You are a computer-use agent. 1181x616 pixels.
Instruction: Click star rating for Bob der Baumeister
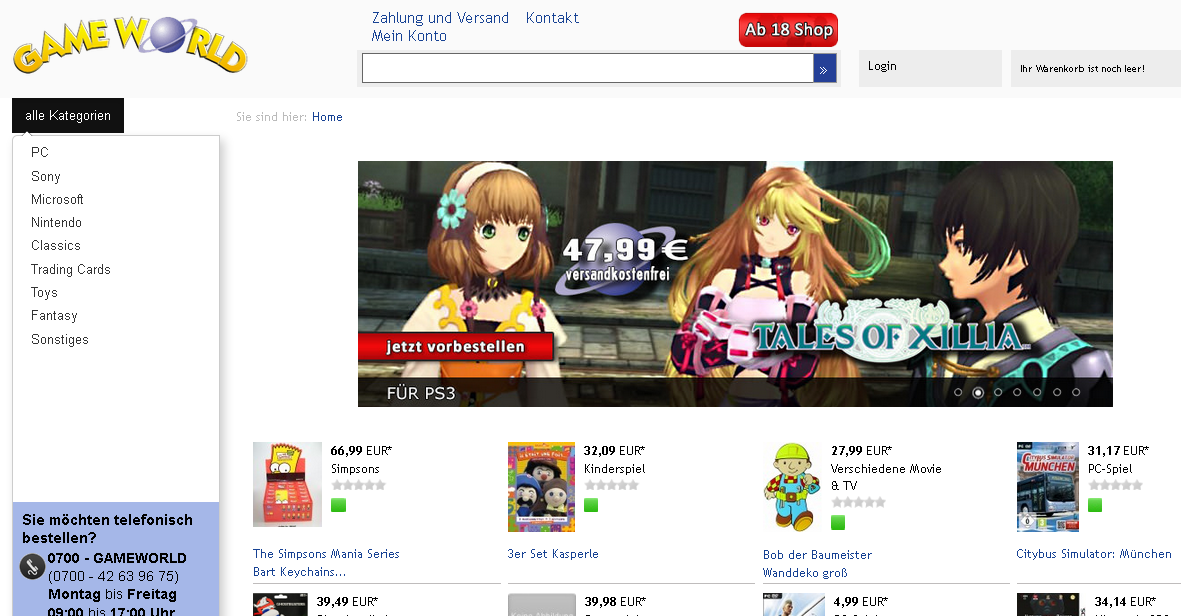pos(859,502)
